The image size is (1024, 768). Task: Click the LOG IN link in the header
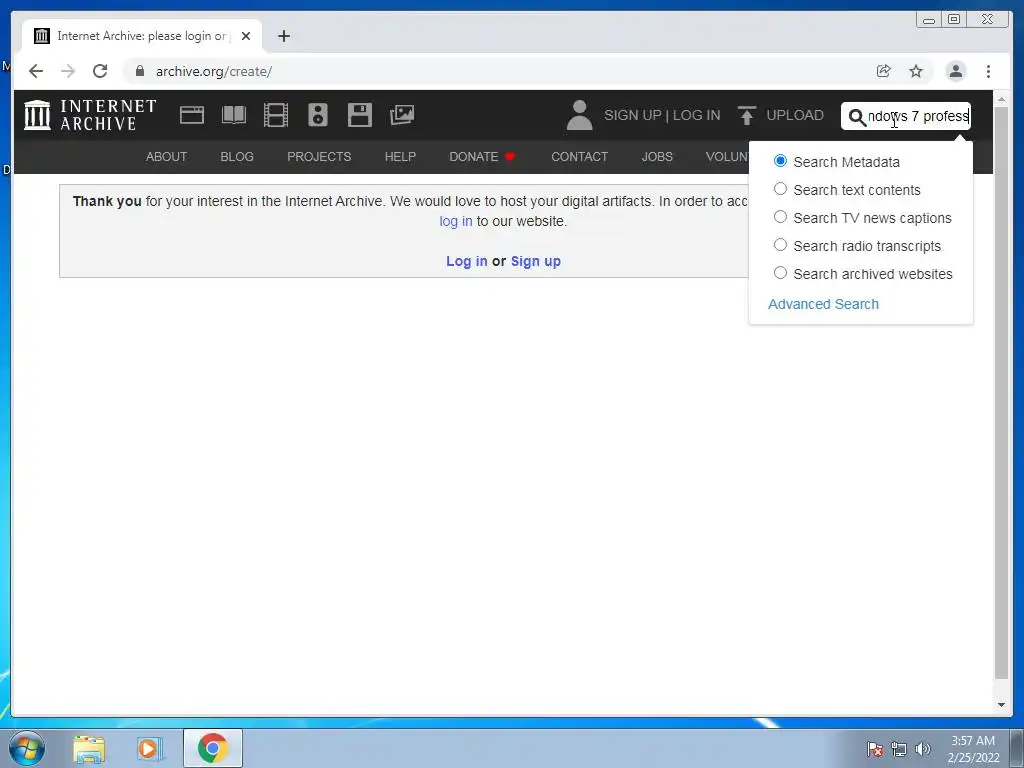click(696, 116)
